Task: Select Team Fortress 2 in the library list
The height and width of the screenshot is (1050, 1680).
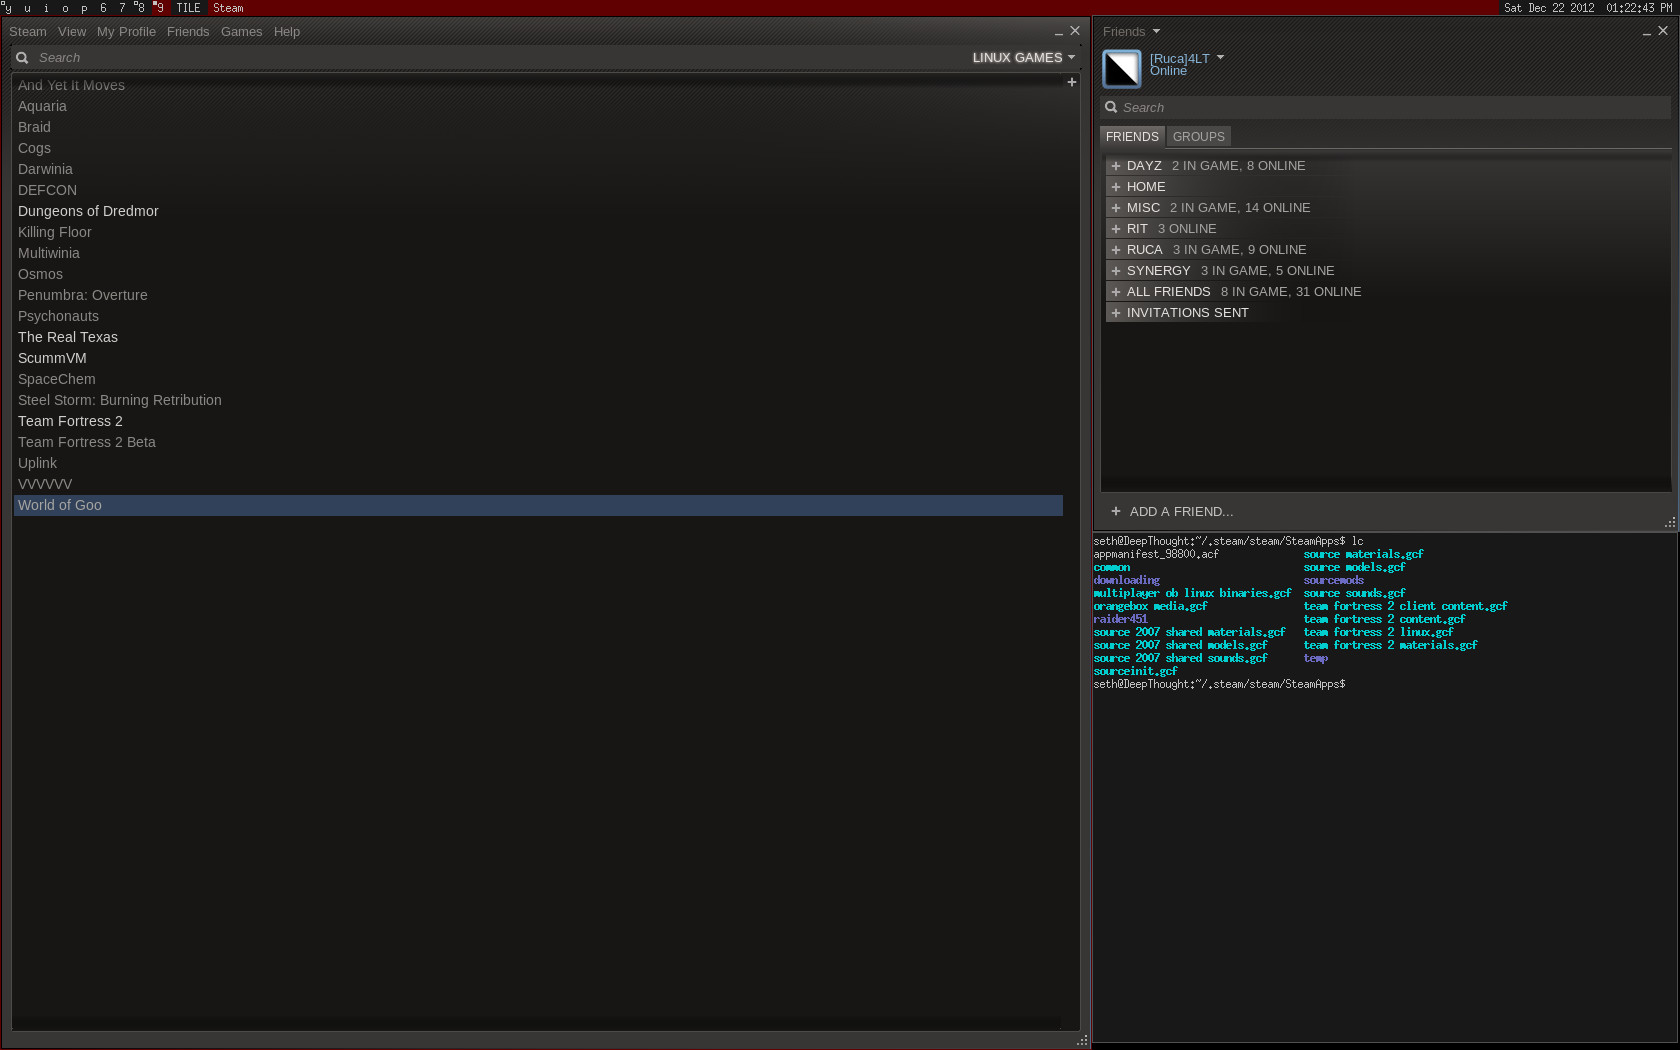Action: 70,421
